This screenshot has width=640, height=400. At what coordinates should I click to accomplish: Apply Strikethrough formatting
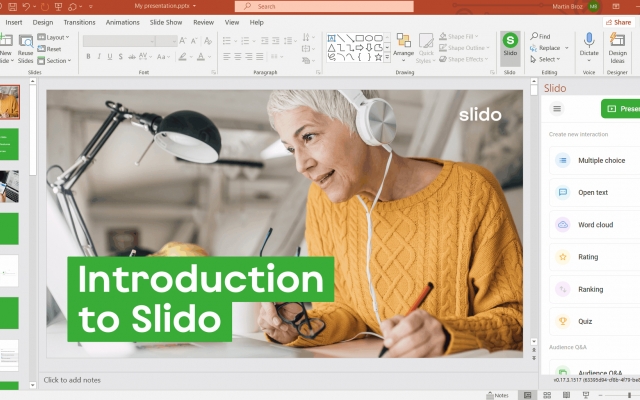[x=131, y=56]
